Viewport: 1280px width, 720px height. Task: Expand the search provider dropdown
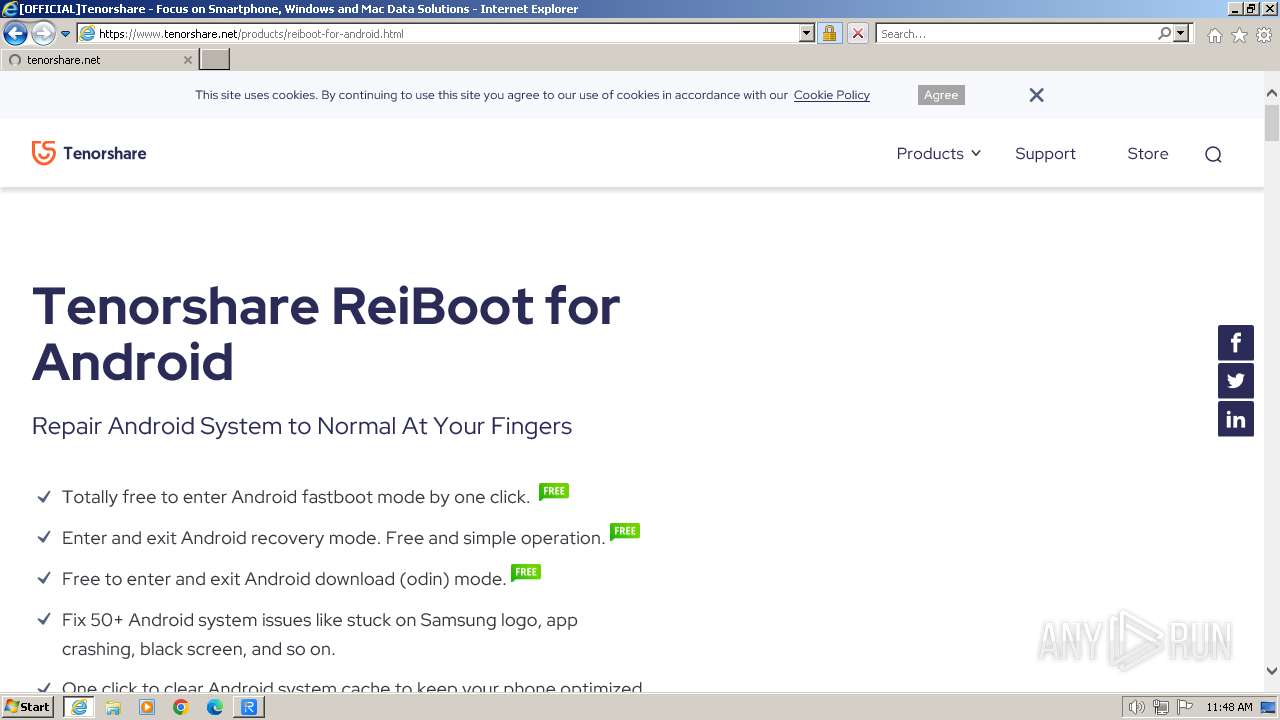pos(1181,34)
